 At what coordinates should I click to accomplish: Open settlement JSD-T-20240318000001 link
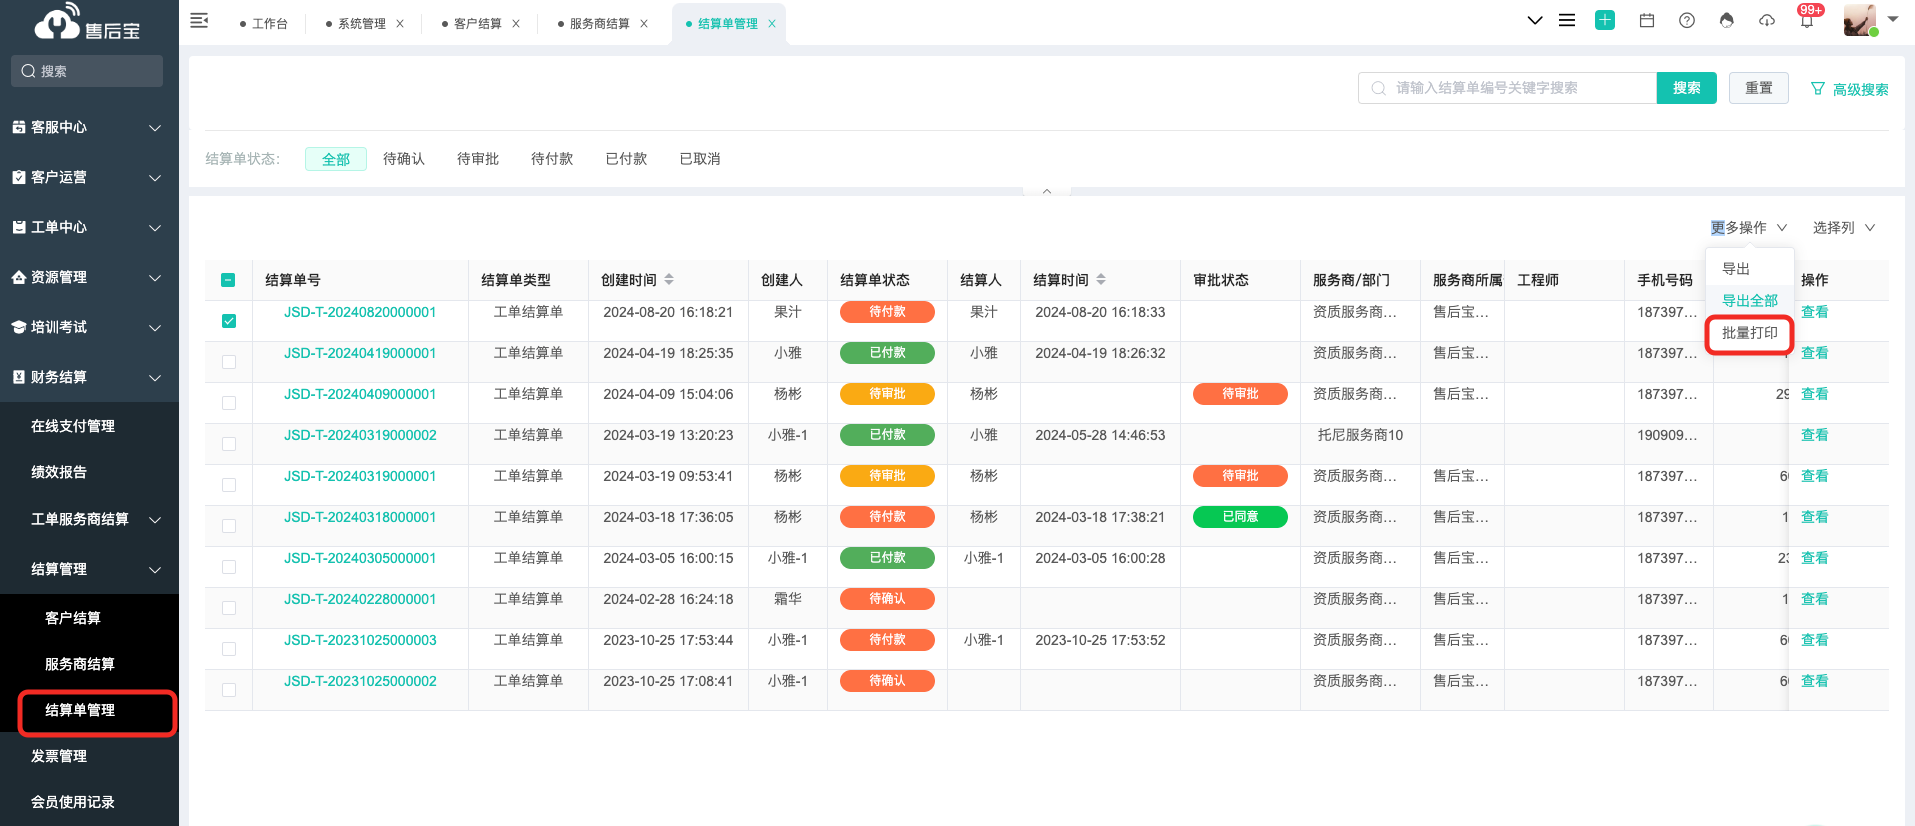coord(360,517)
